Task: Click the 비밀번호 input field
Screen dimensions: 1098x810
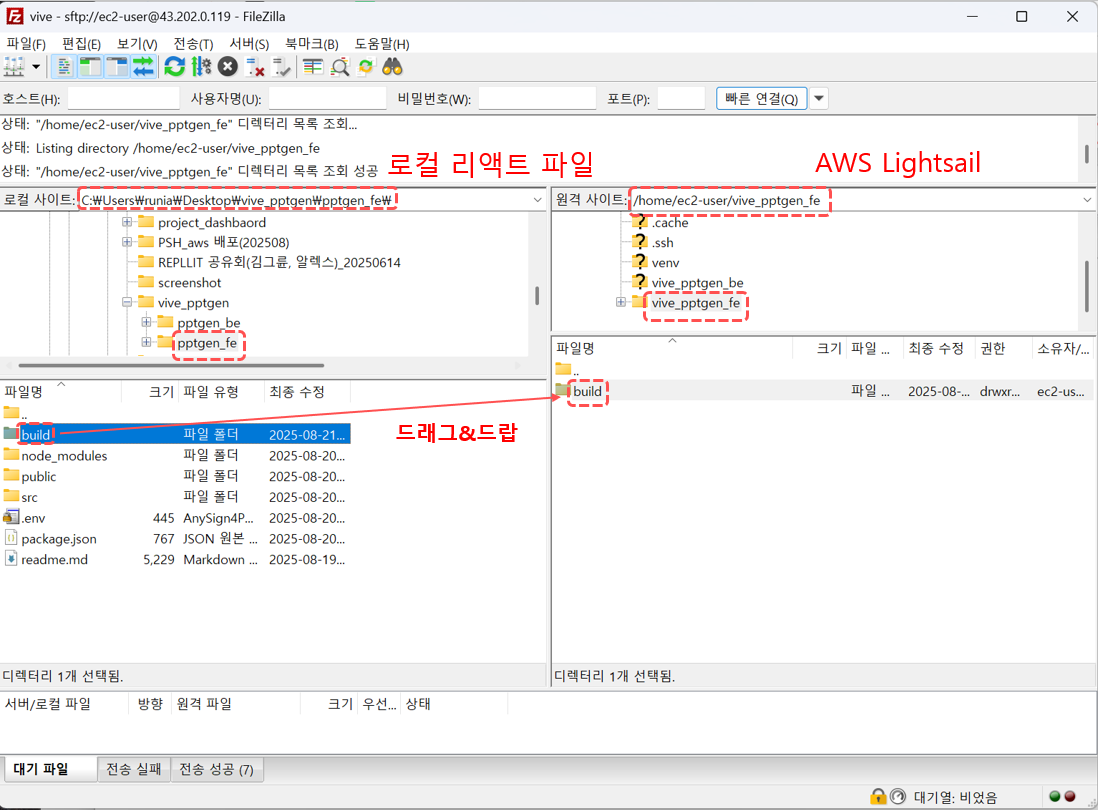Action: click(537, 99)
